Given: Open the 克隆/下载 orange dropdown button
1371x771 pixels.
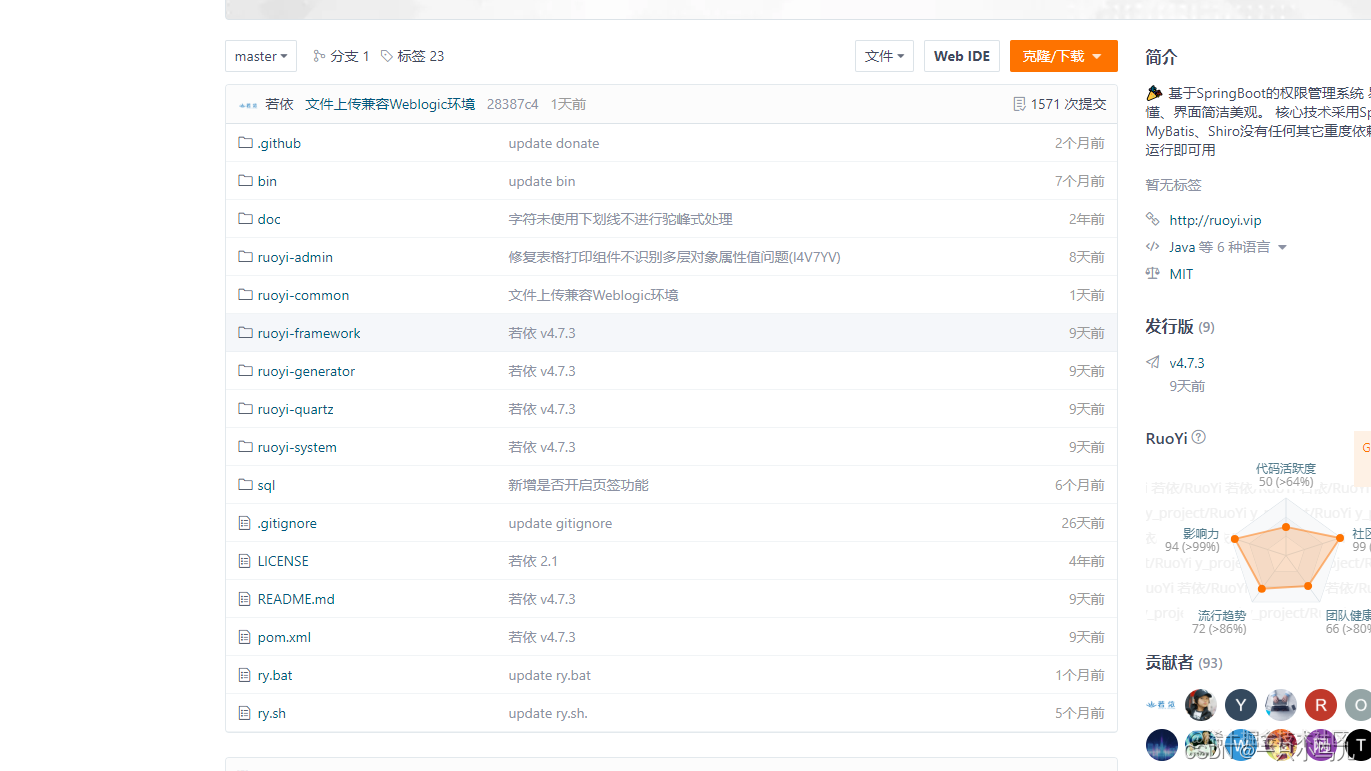Looking at the screenshot, I should tap(1063, 56).
